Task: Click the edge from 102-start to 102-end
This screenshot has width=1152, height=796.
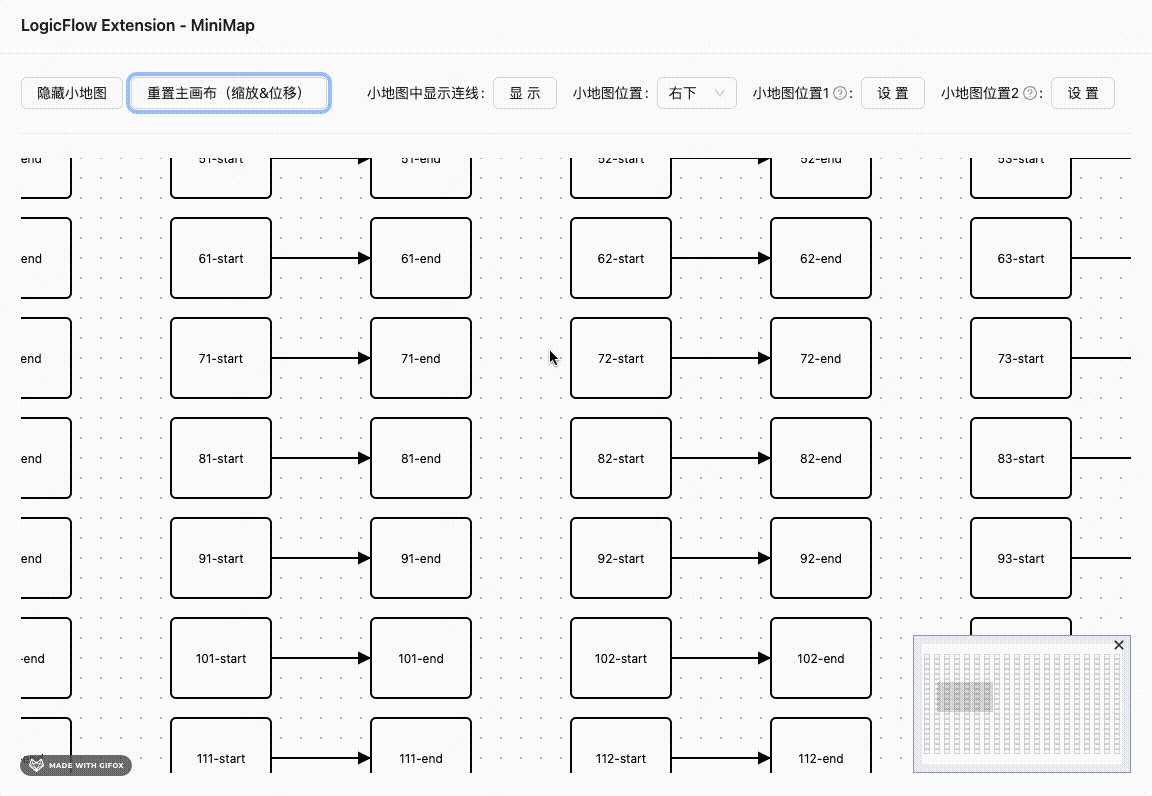Action: click(x=721, y=658)
